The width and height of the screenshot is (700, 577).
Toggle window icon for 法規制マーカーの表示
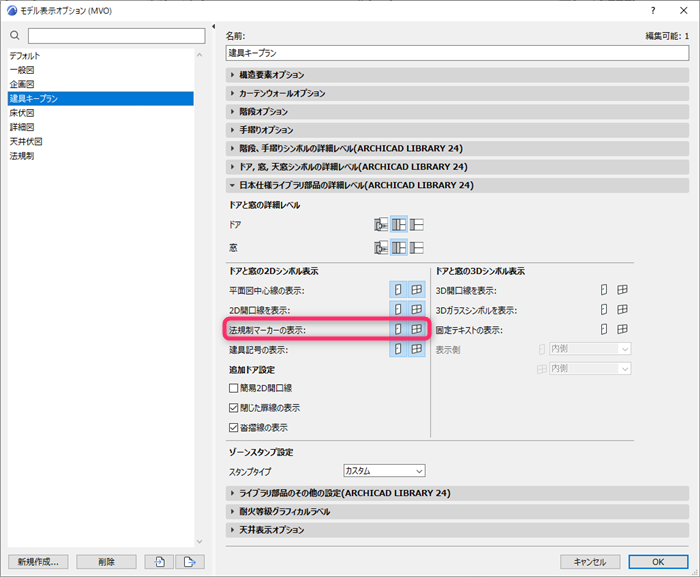pyautogui.click(x=417, y=330)
